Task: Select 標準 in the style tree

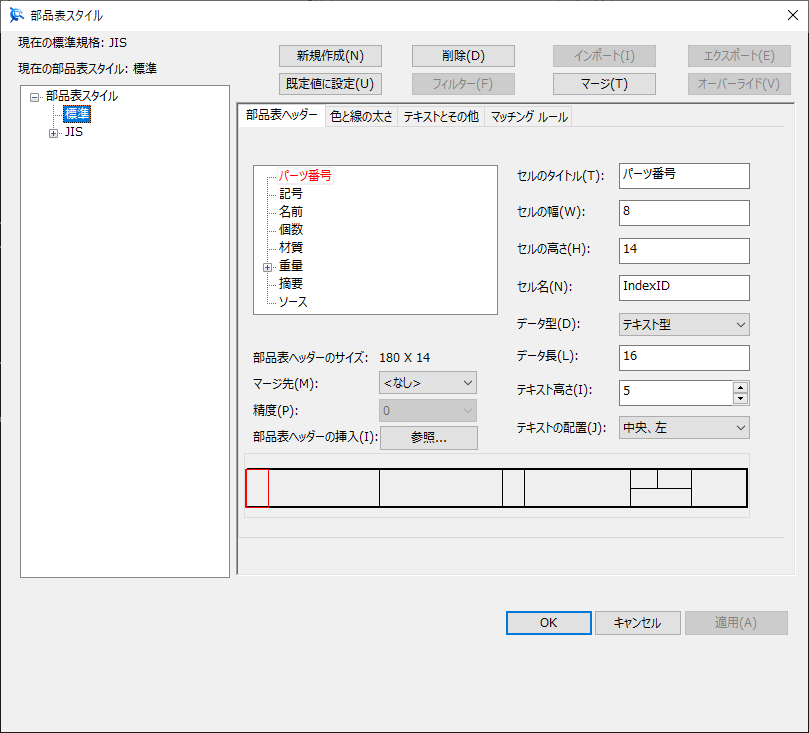Action: tap(76, 113)
